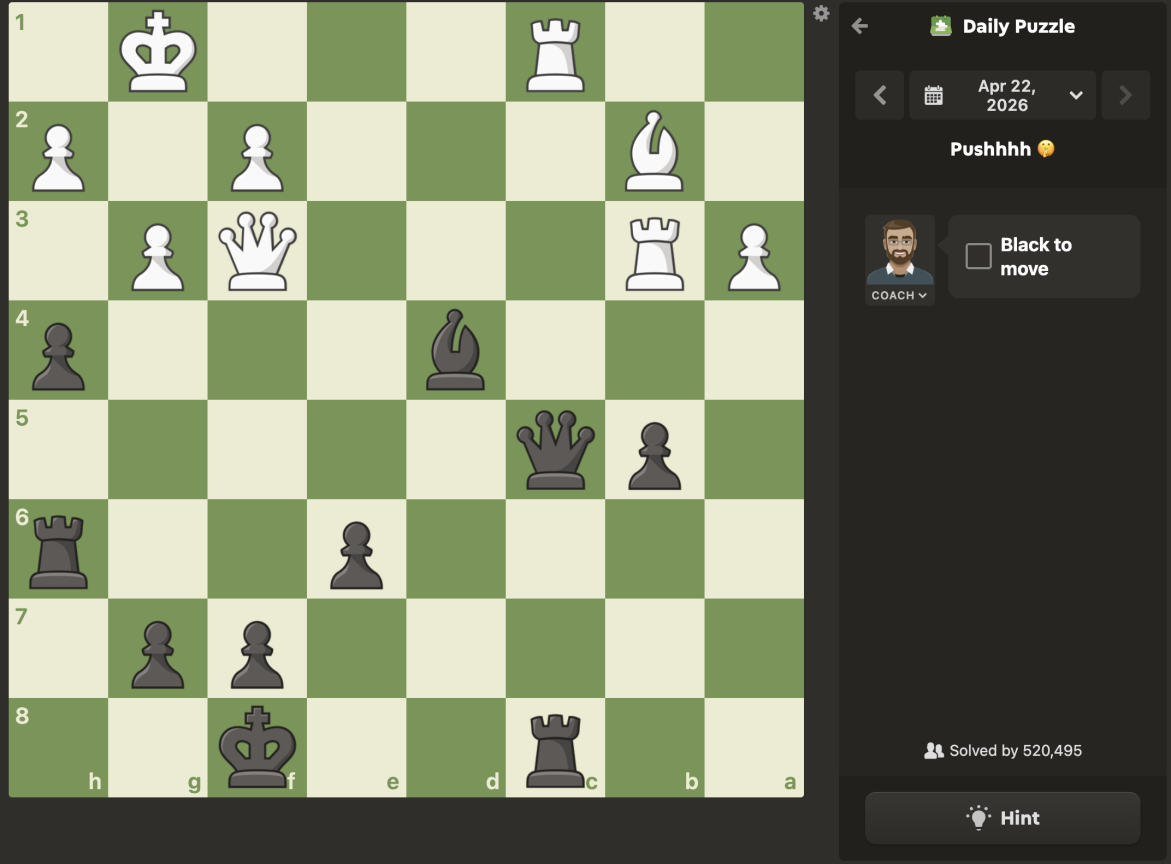The width and height of the screenshot is (1171, 864).
Task: Select the black king on f8
Action: coord(257,747)
